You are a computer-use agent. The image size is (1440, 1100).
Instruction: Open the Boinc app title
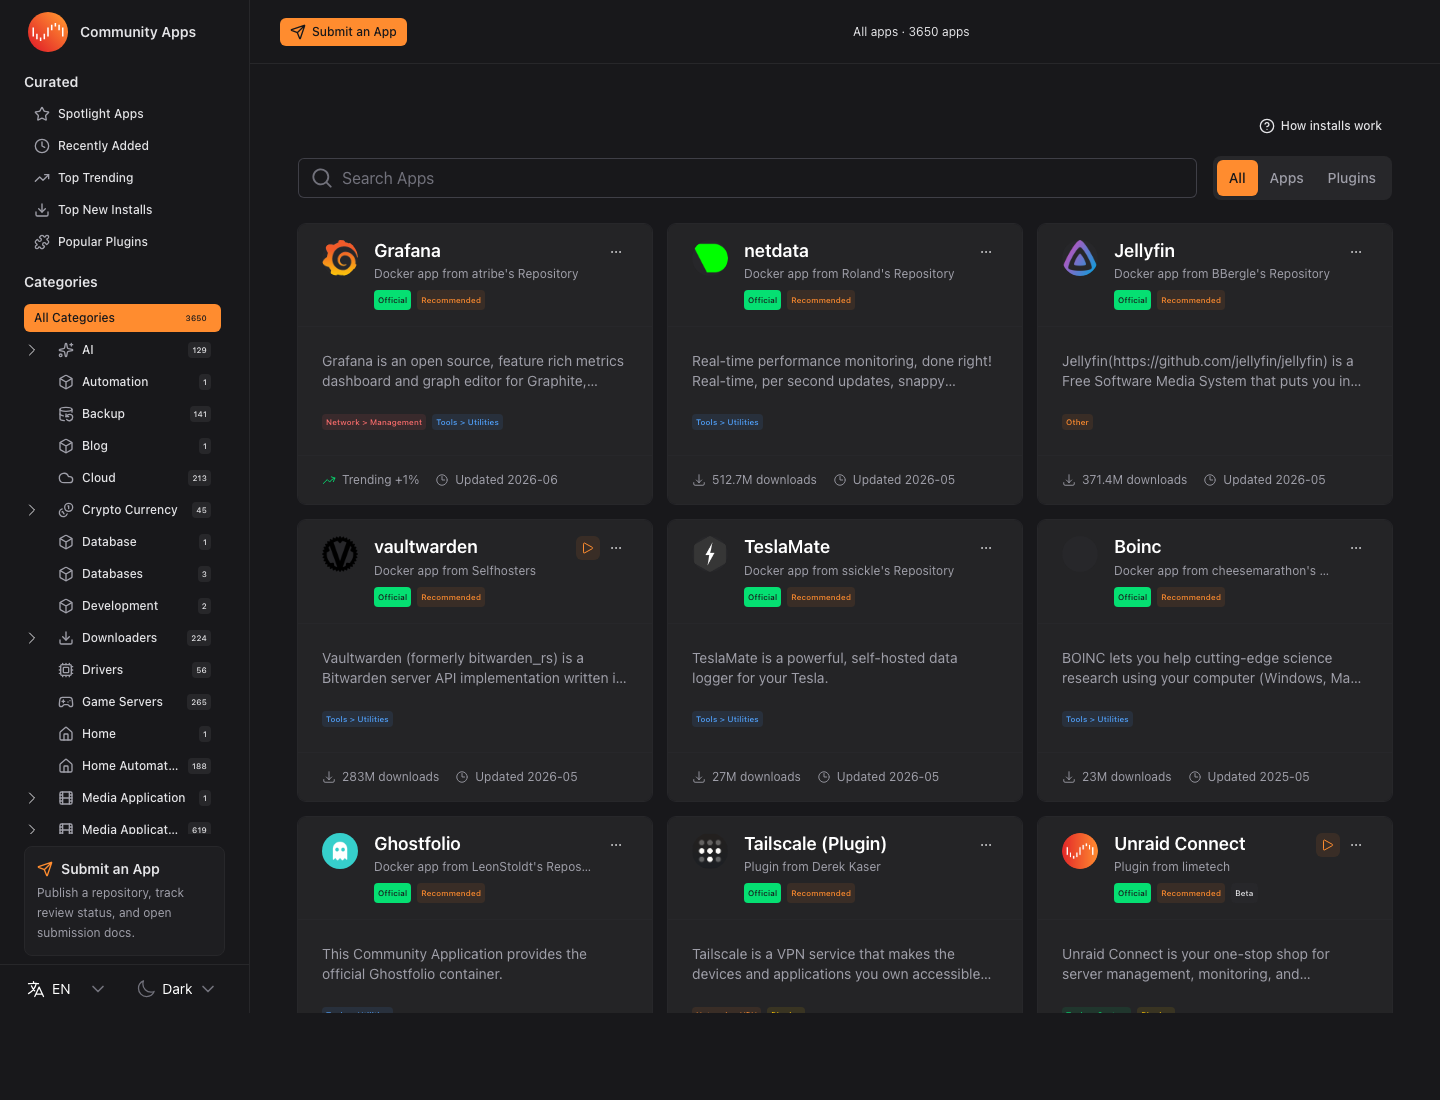pos(1137,547)
